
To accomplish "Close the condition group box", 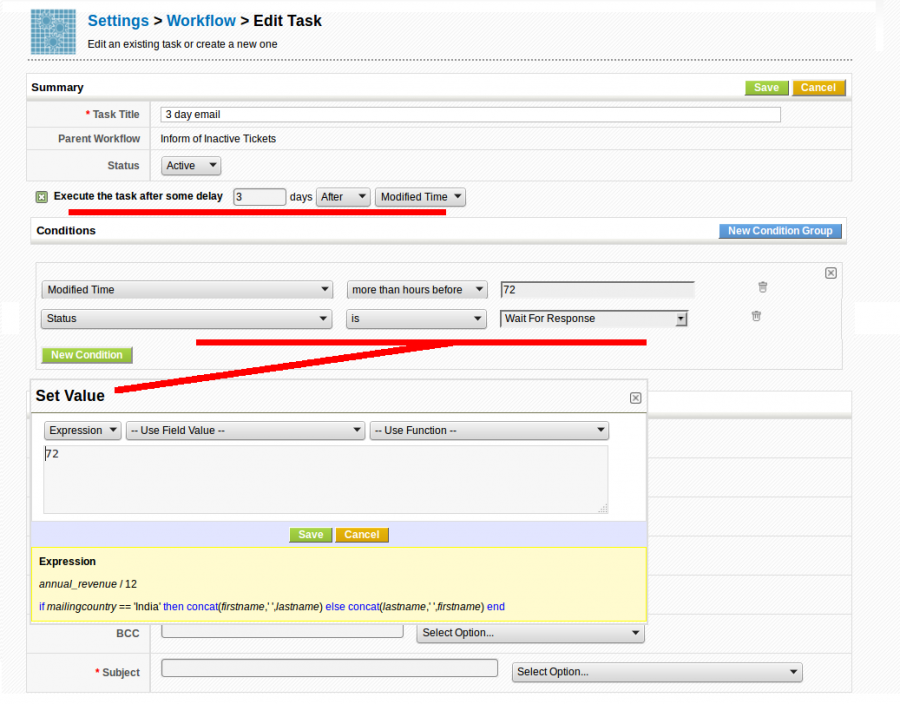I will tap(830, 272).
